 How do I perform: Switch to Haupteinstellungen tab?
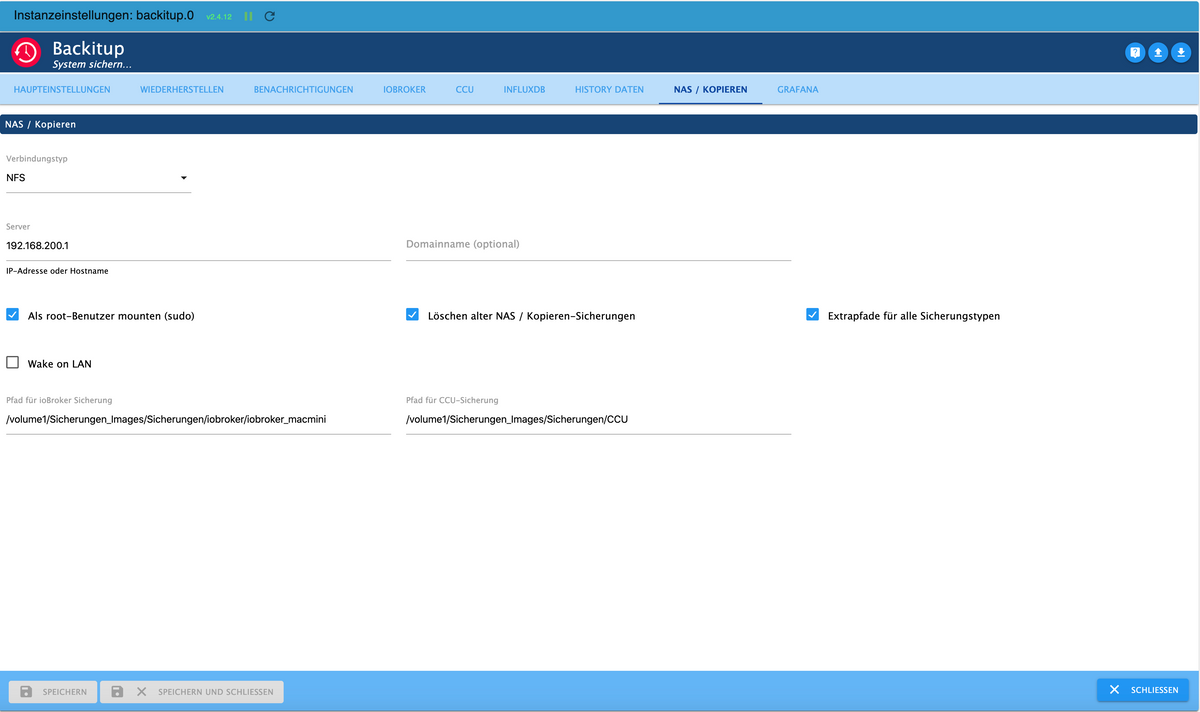pyautogui.click(x=62, y=89)
